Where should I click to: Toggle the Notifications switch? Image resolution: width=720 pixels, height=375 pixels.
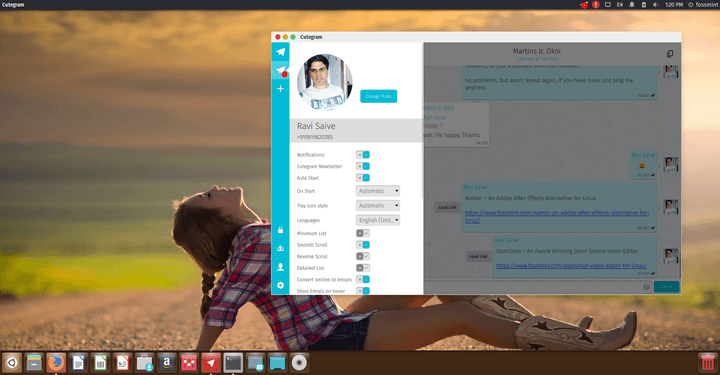(363, 155)
